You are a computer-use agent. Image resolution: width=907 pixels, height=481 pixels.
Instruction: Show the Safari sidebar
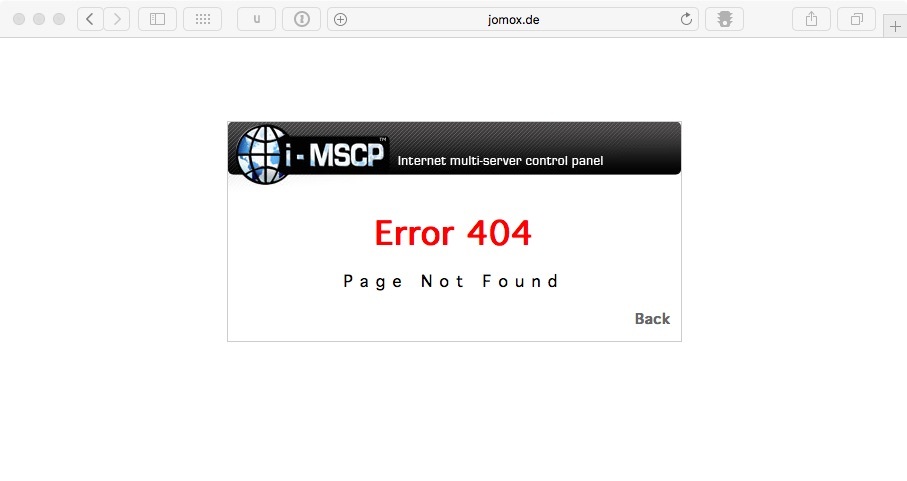coord(157,19)
